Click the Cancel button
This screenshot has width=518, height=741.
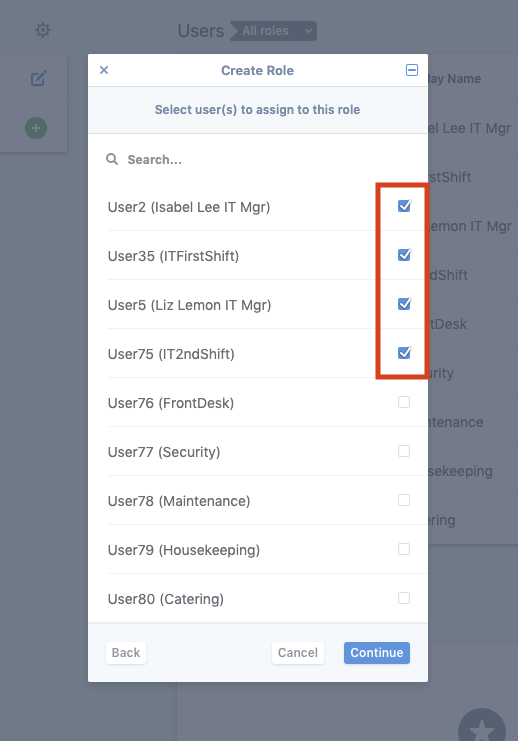(x=298, y=653)
